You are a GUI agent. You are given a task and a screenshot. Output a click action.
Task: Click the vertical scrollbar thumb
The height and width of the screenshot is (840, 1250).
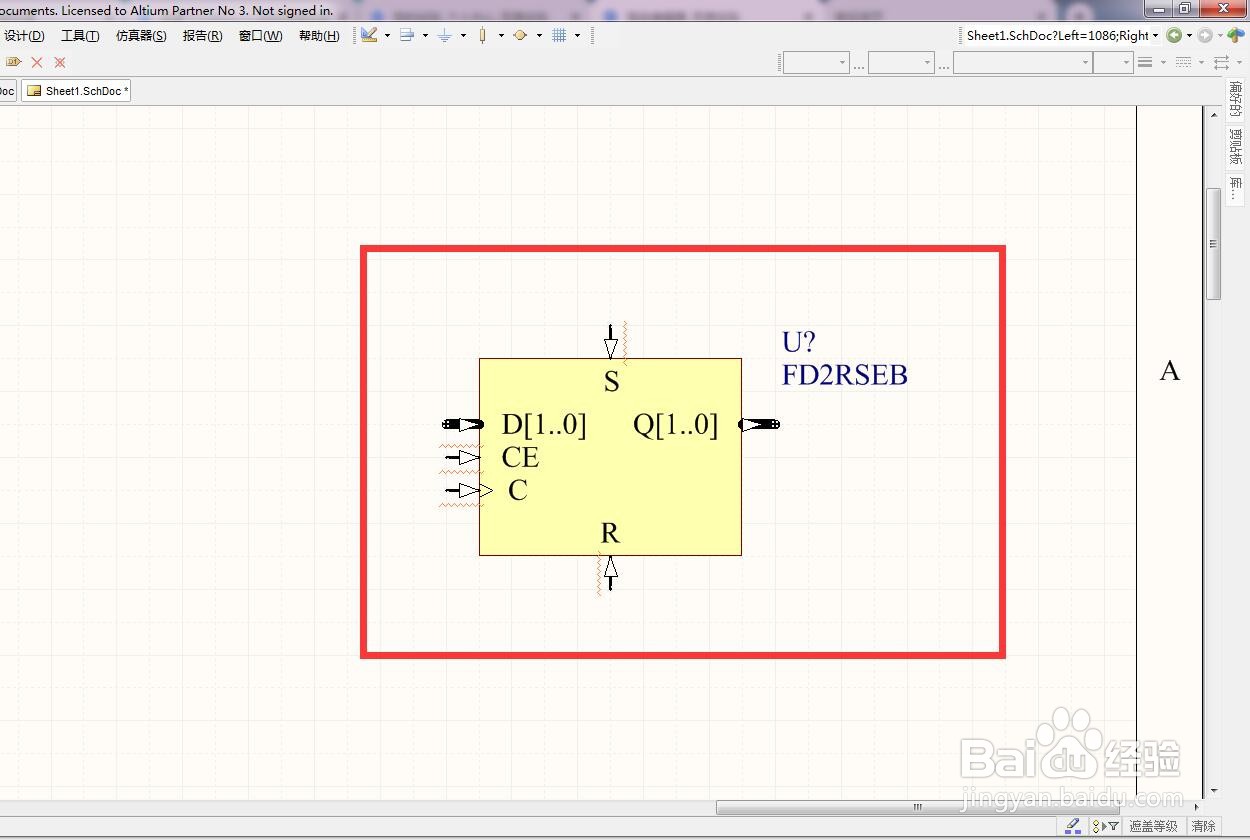[x=1214, y=243]
